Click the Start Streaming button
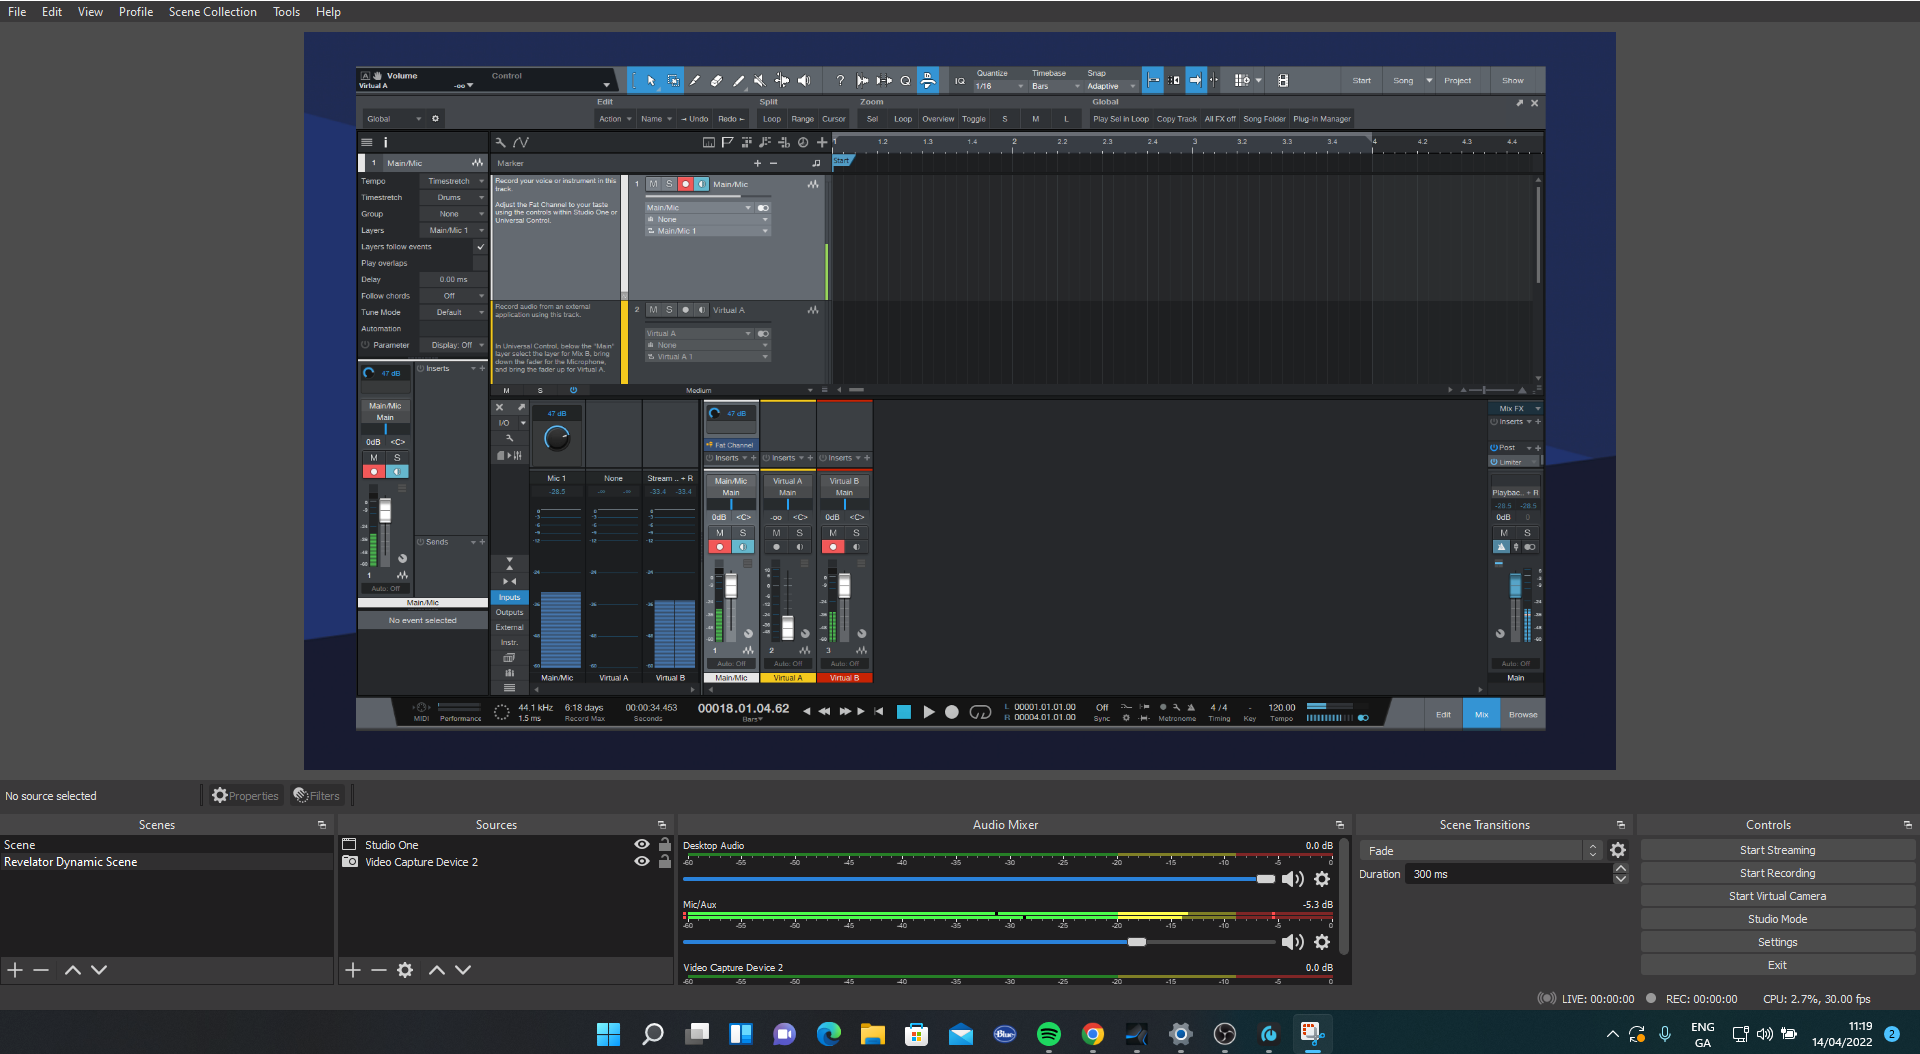This screenshot has width=1920, height=1054. point(1777,849)
